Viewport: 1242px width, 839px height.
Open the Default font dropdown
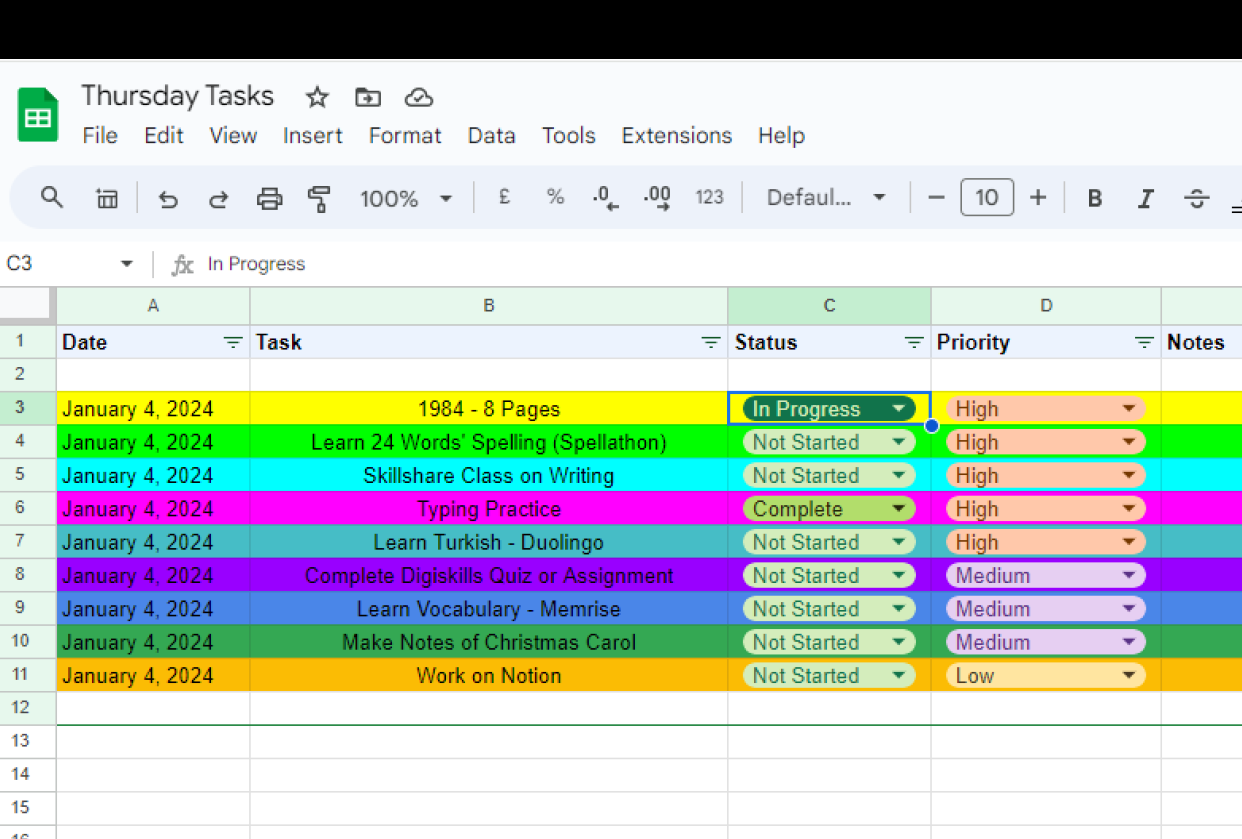click(x=826, y=198)
